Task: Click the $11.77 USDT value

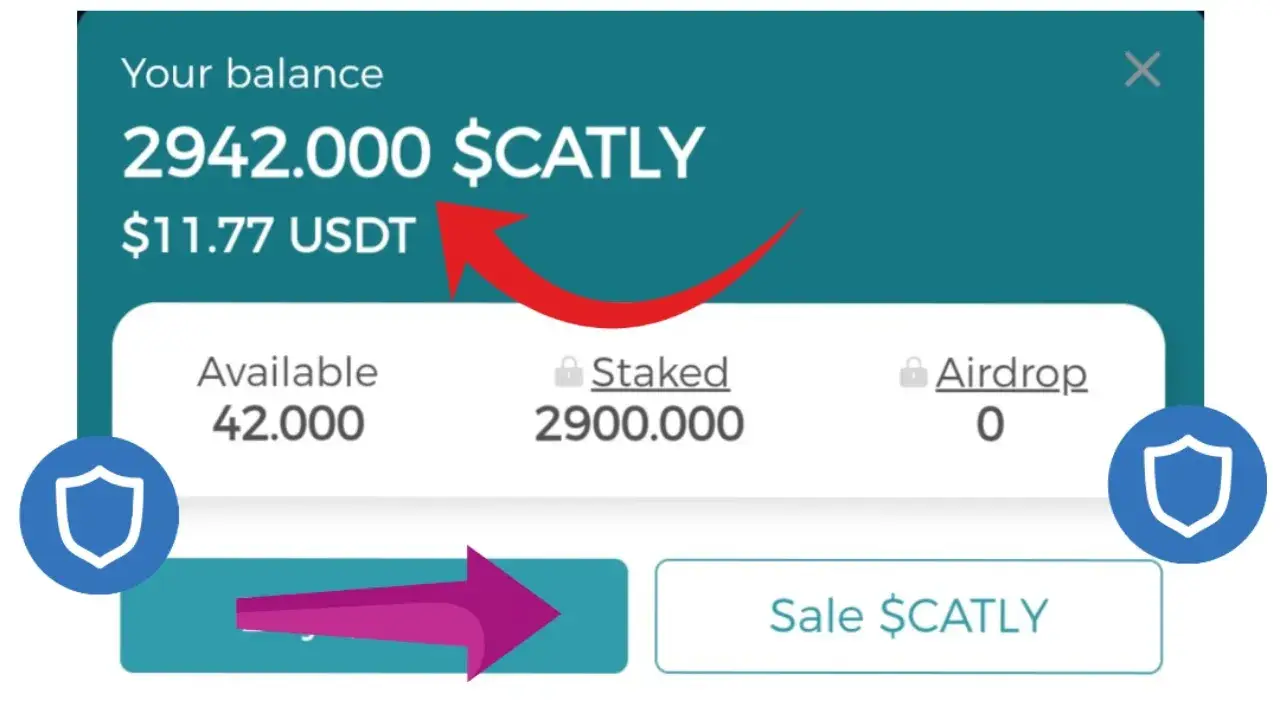Action: coord(268,237)
